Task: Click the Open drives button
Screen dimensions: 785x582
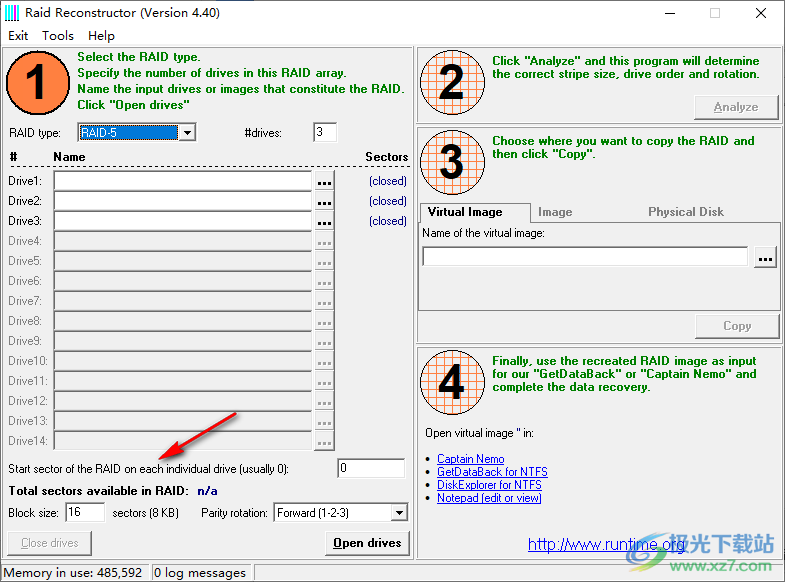Action: click(367, 543)
